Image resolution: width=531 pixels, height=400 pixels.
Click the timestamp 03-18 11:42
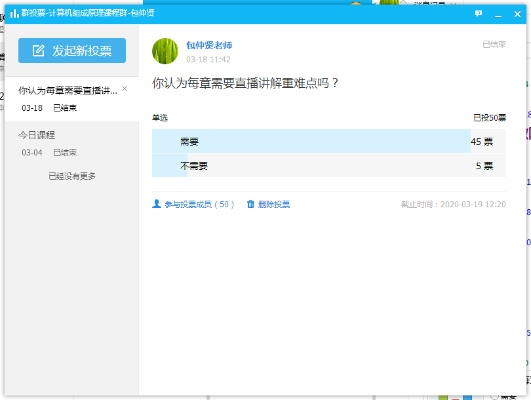(x=208, y=59)
